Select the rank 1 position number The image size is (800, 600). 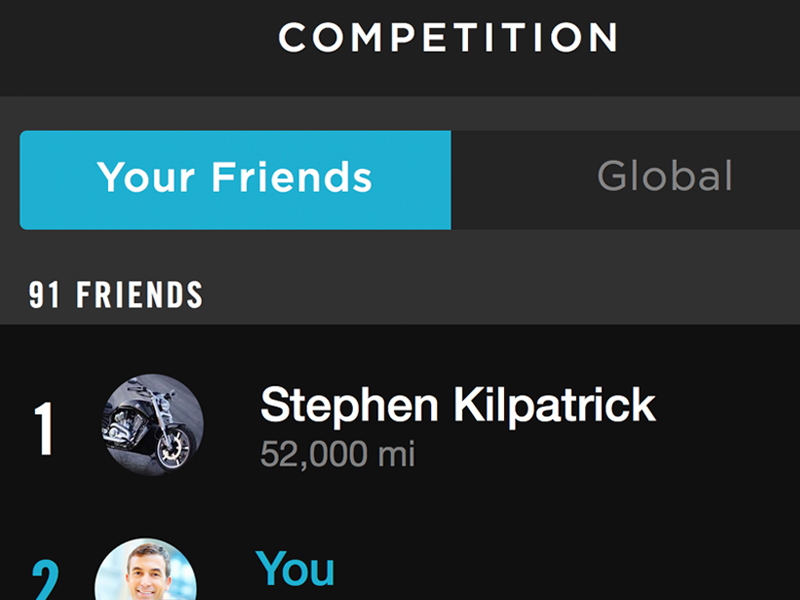pos(44,428)
